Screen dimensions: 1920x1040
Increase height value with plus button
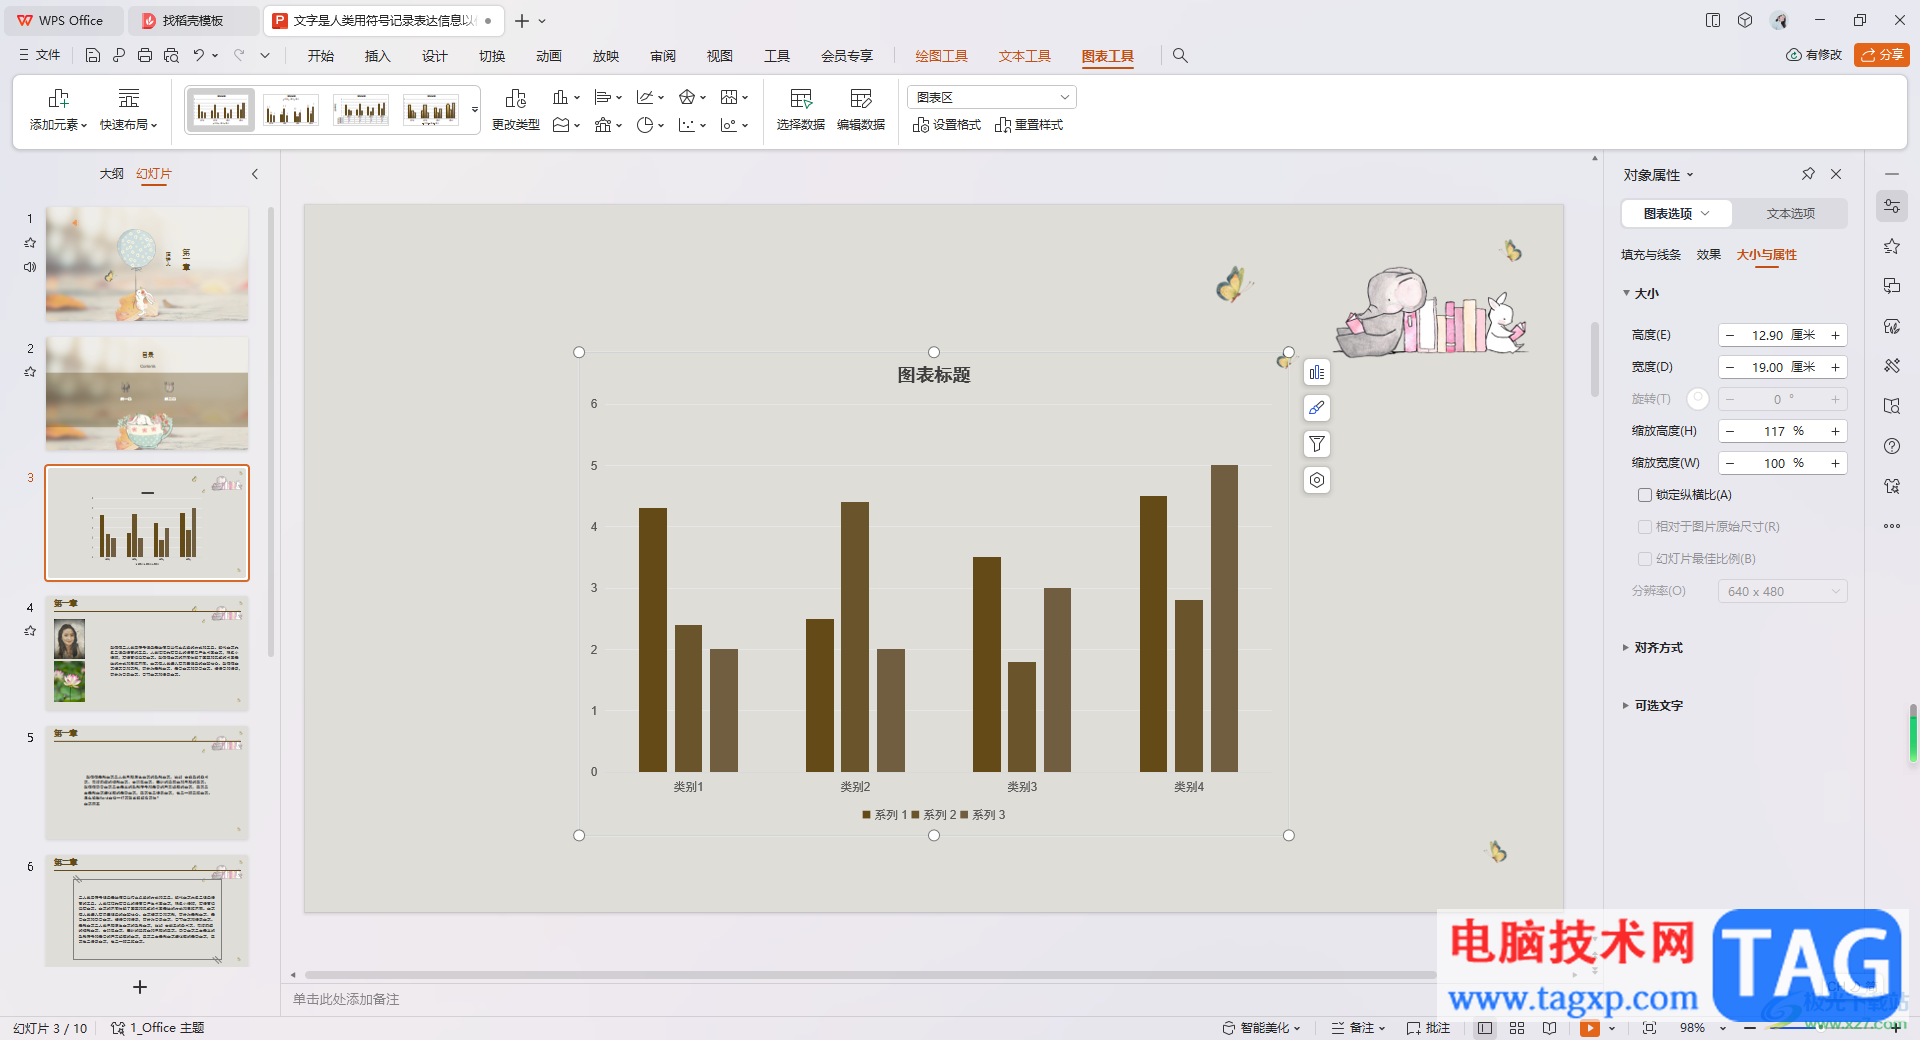pyautogui.click(x=1835, y=336)
